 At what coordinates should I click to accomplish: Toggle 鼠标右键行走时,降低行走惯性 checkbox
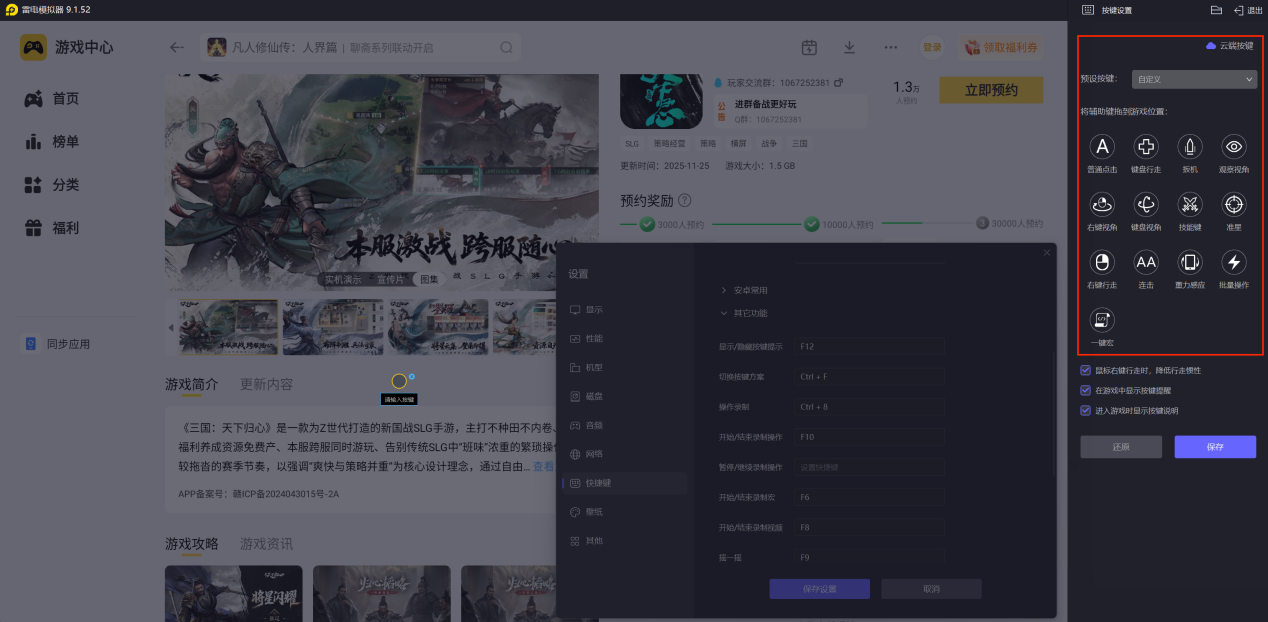(1086, 370)
